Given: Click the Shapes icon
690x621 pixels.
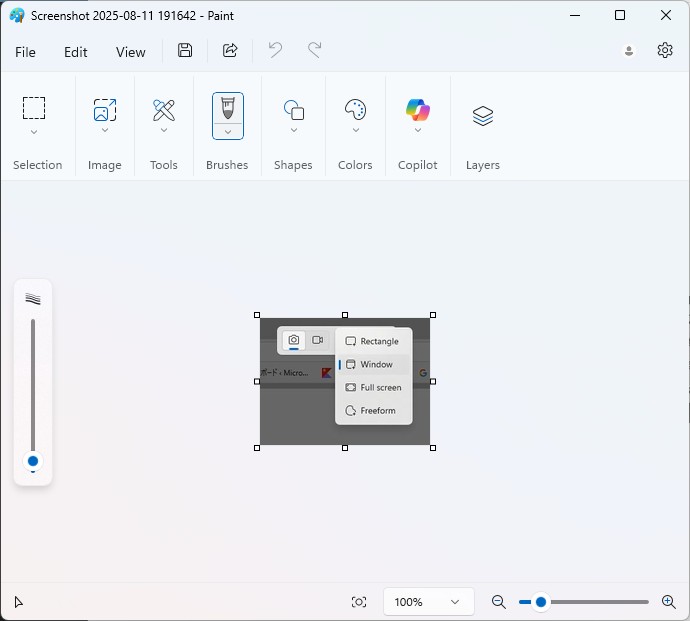Looking at the screenshot, I should click(294, 110).
